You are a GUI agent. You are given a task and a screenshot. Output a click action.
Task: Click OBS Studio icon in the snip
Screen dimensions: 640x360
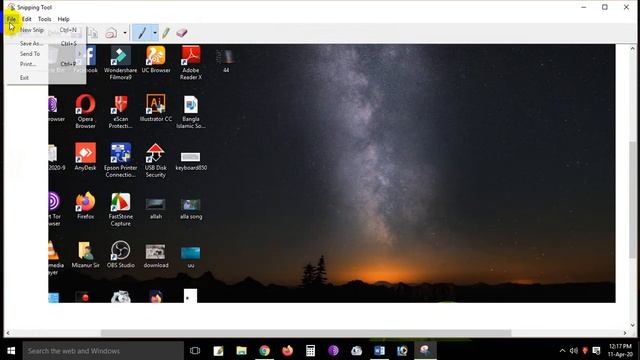coord(120,254)
